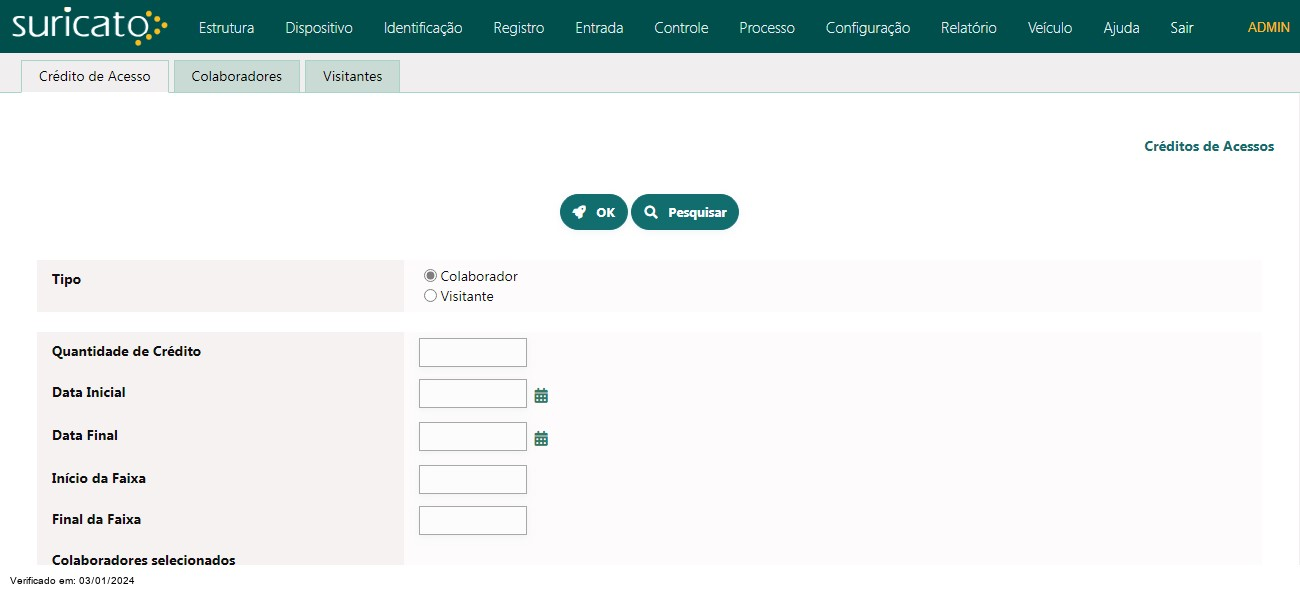
Task: Focus the Data Inicial input field
Action: (473, 393)
